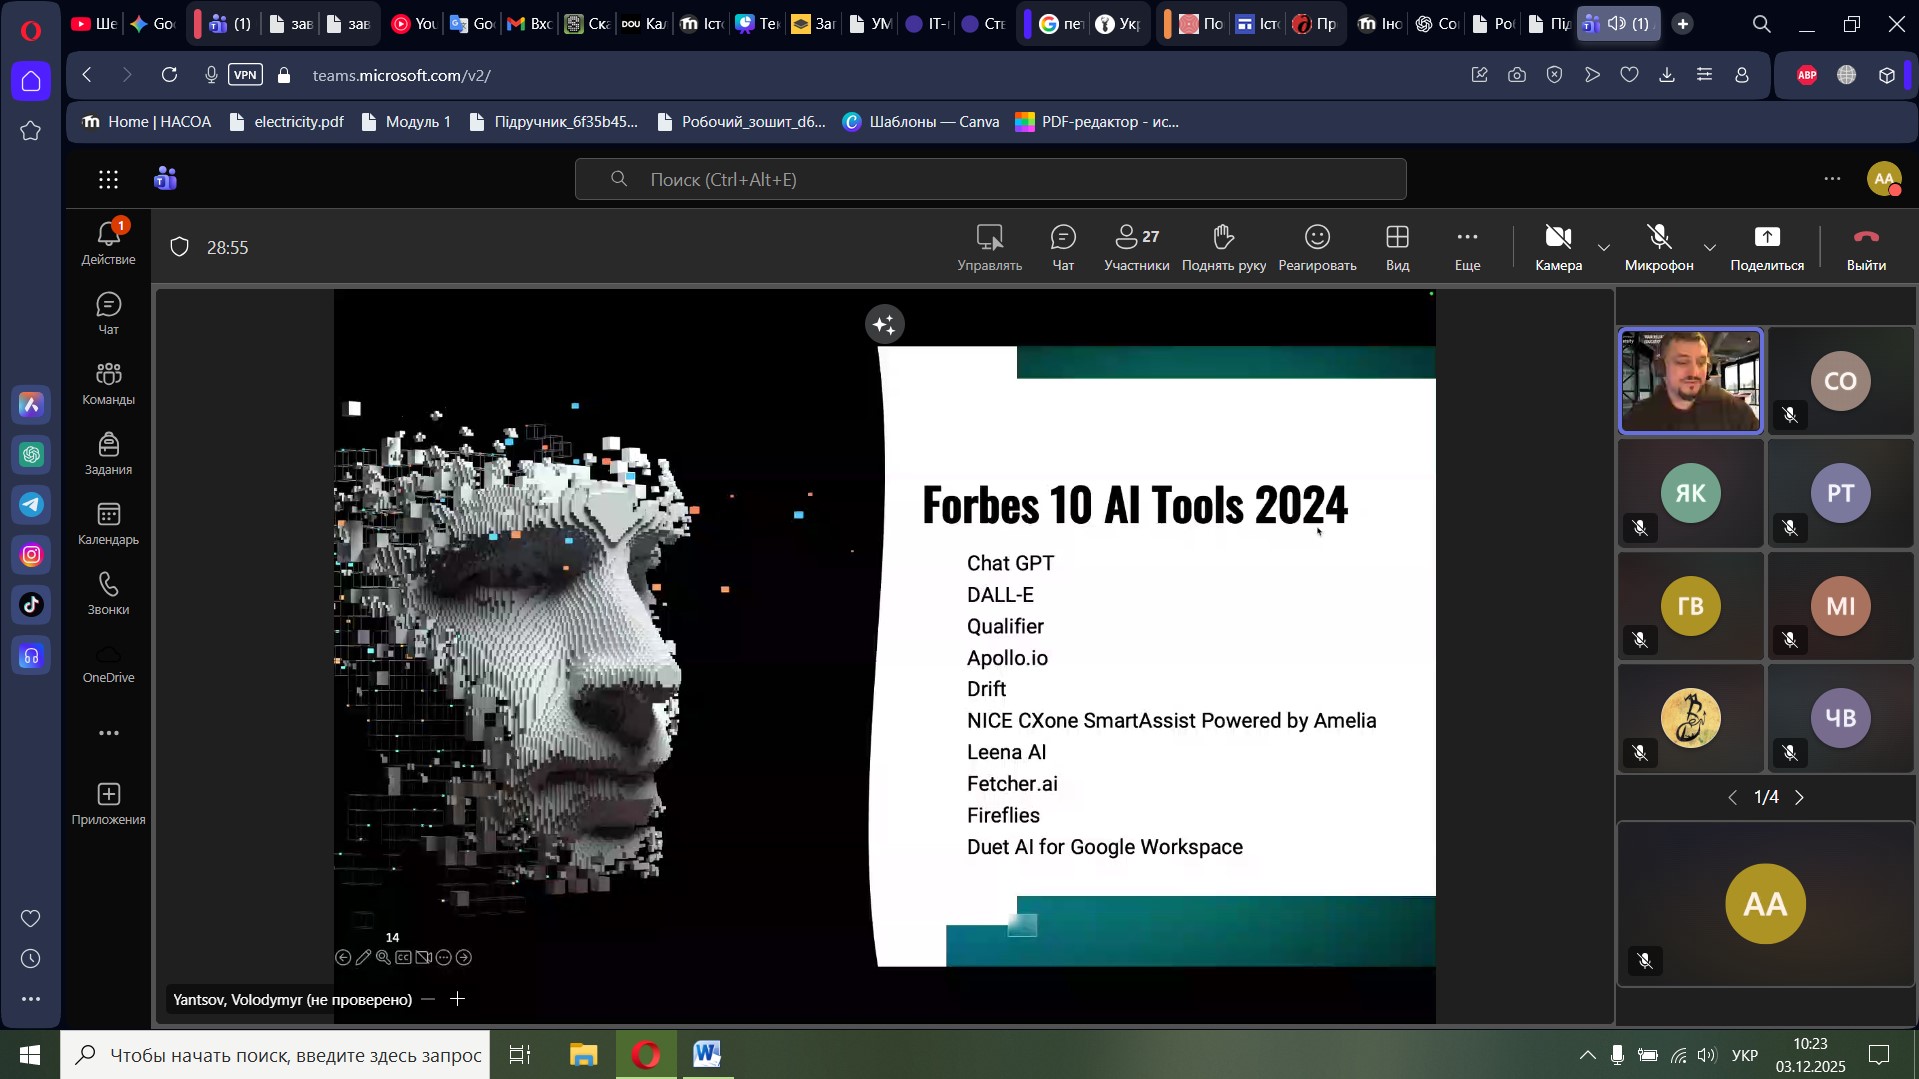Screen dimensions: 1919x1079
Task: Leave the meeting
Action: [1865, 247]
